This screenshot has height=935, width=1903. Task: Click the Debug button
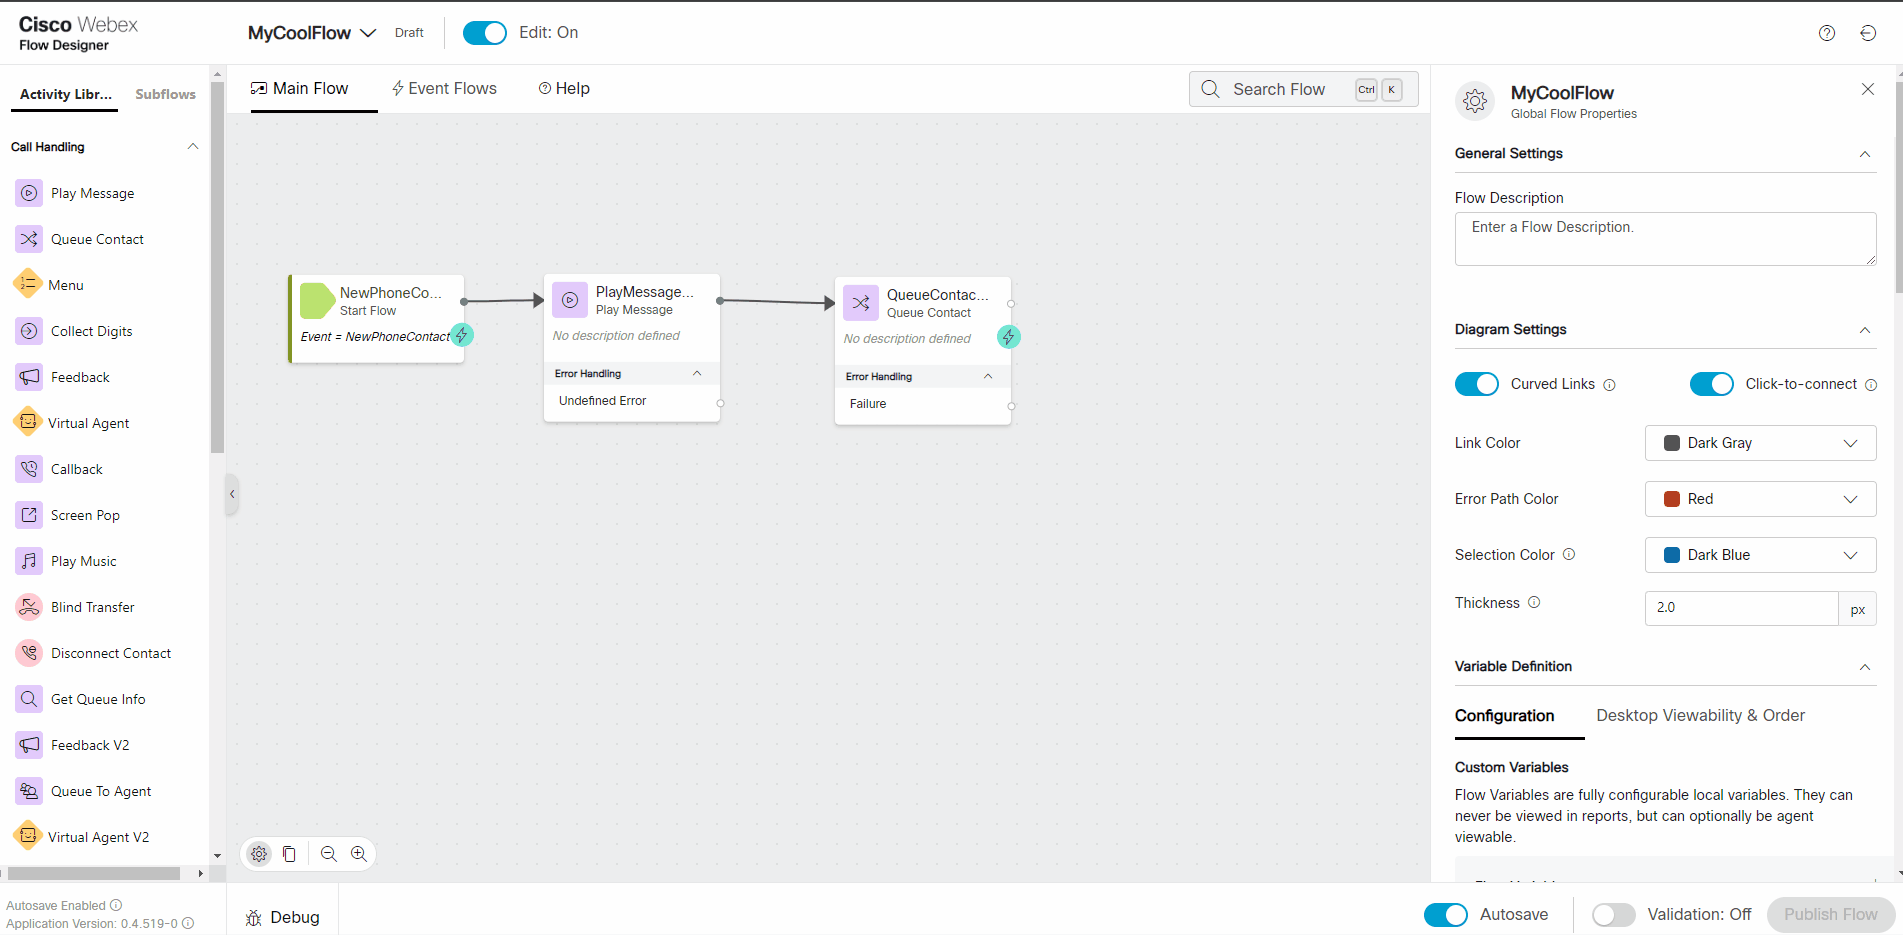click(x=283, y=917)
